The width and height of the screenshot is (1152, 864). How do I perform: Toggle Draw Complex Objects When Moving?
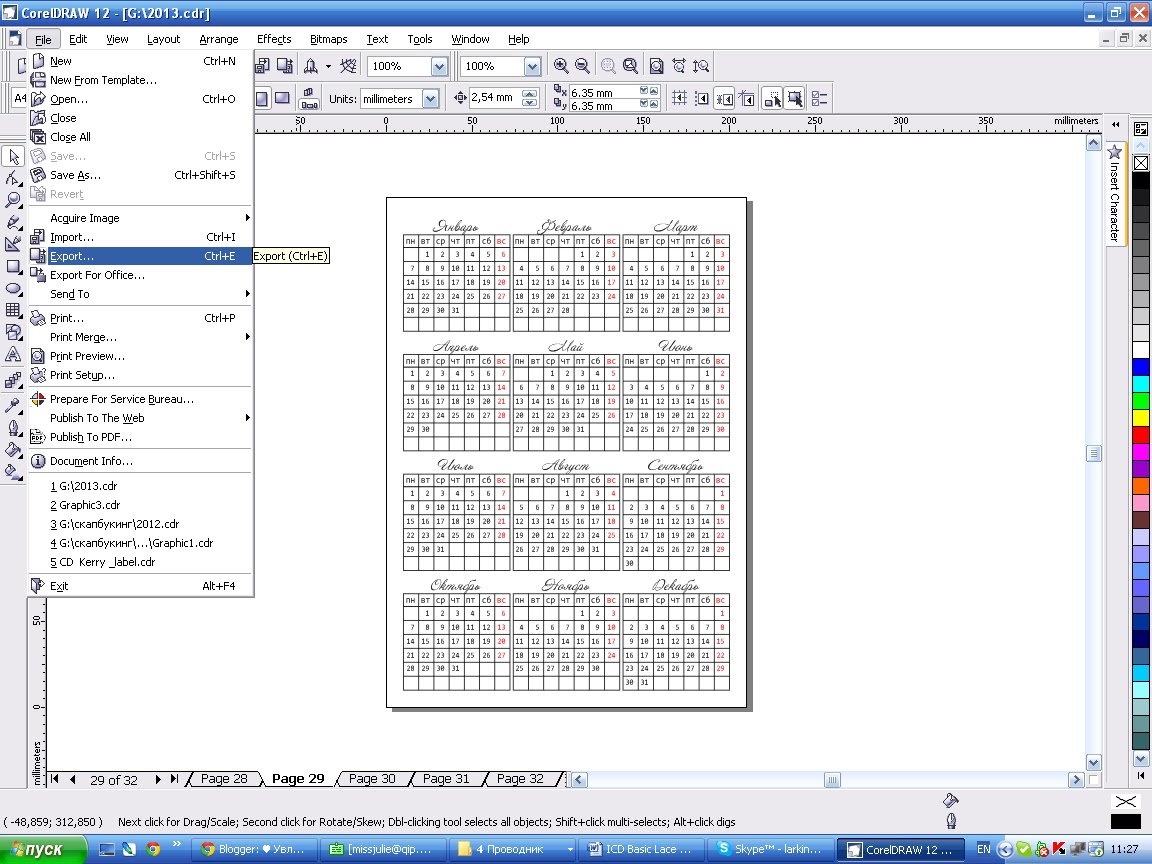pos(772,98)
